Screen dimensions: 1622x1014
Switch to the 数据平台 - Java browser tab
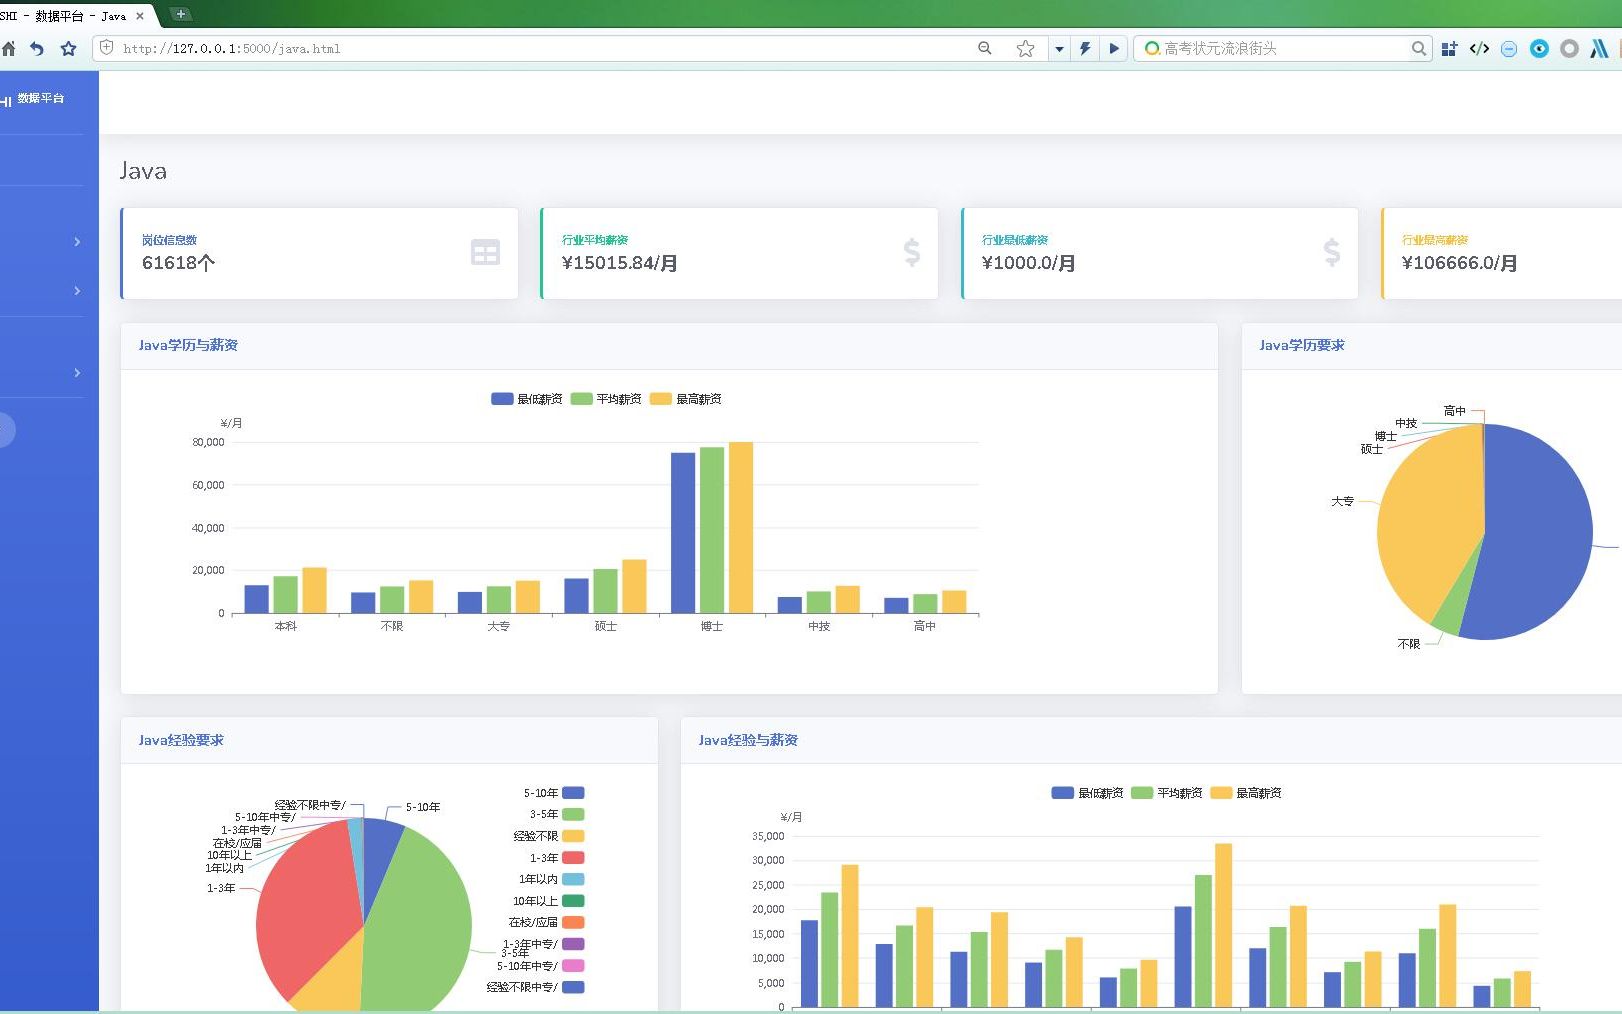(x=75, y=16)
